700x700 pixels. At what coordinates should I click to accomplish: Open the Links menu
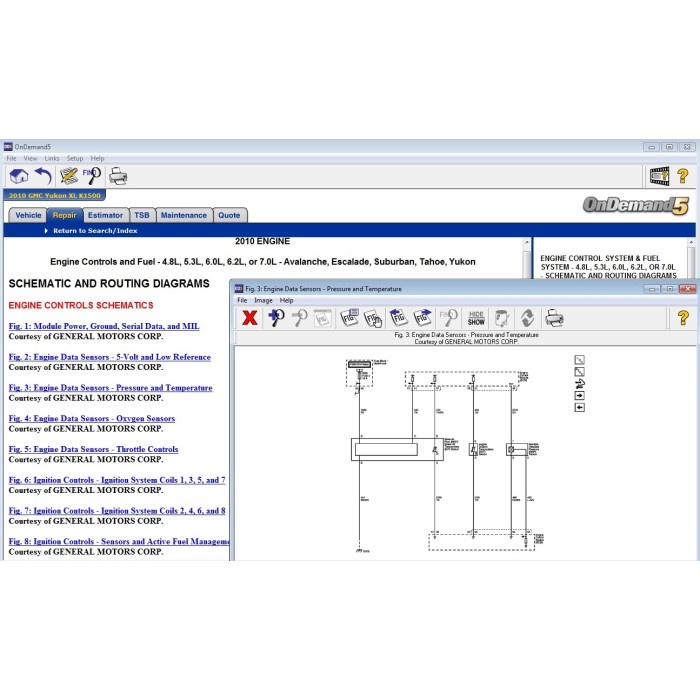pyautogui.click(x=52, y=158)
